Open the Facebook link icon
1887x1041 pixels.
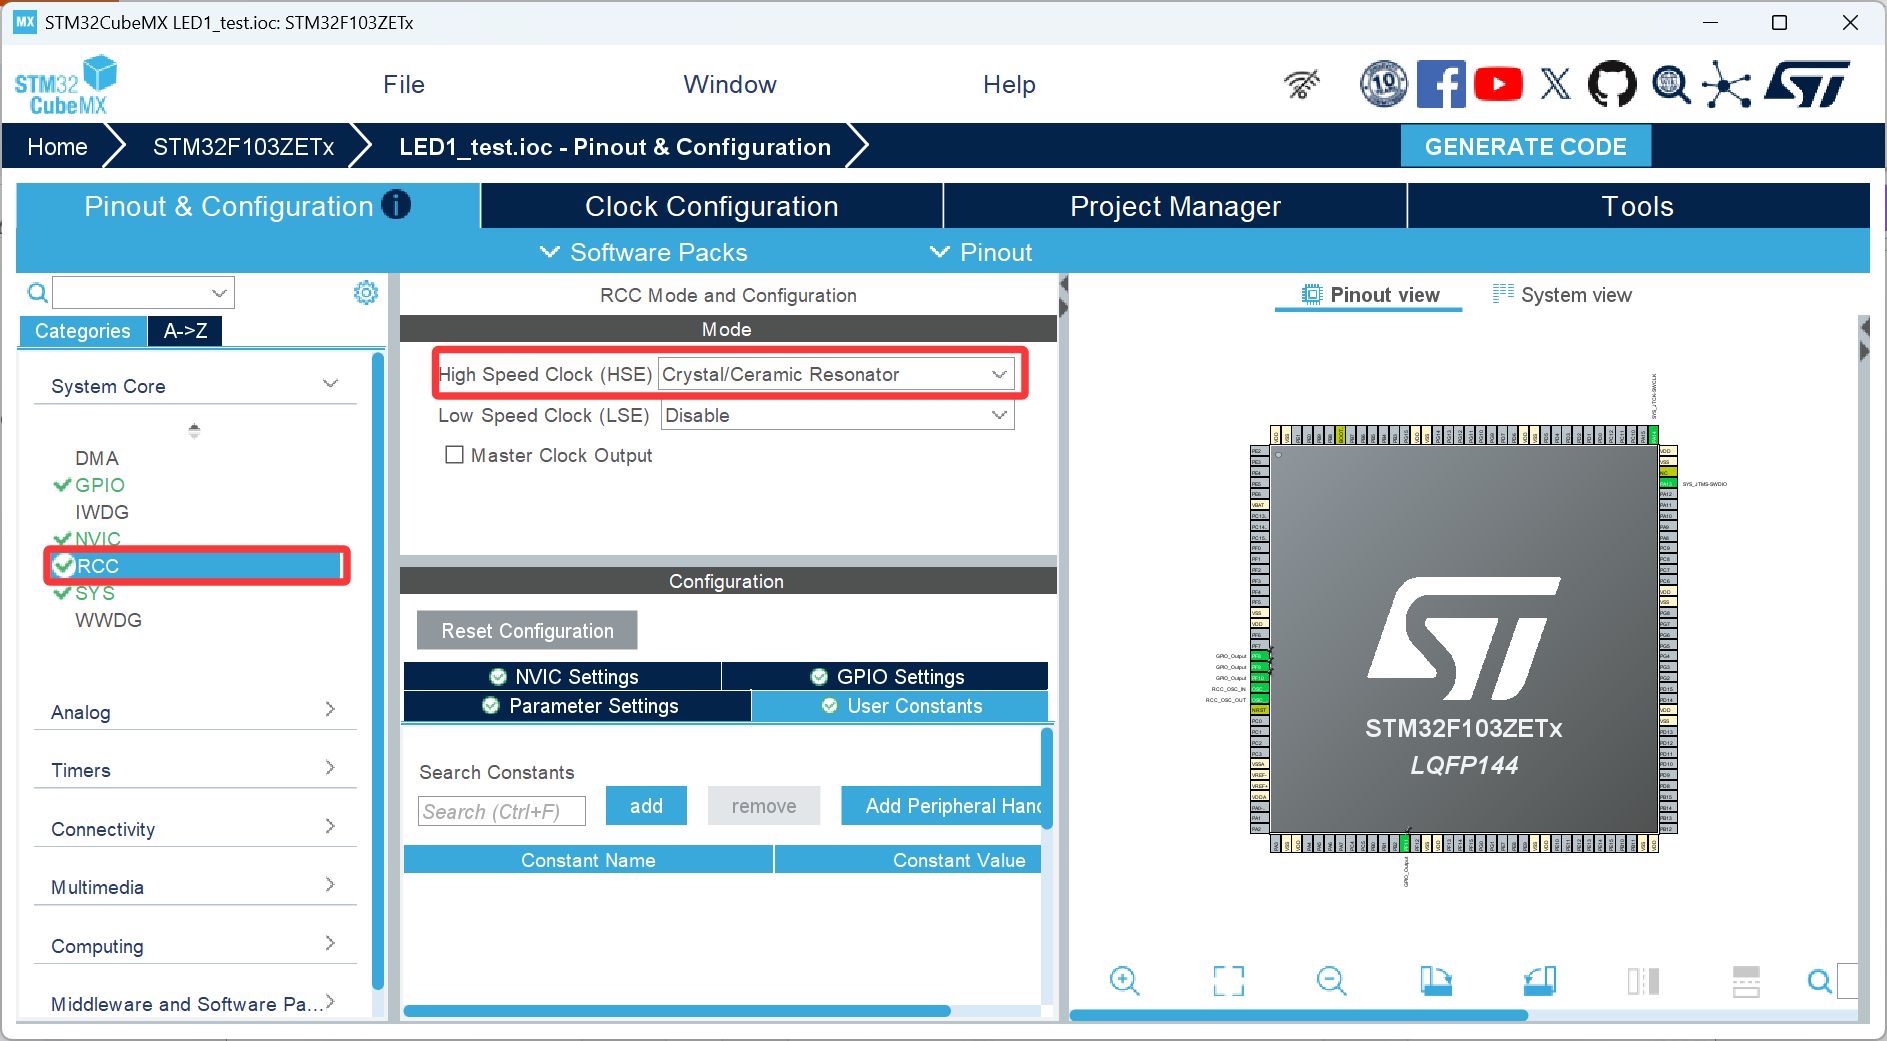coord(1441,84)
